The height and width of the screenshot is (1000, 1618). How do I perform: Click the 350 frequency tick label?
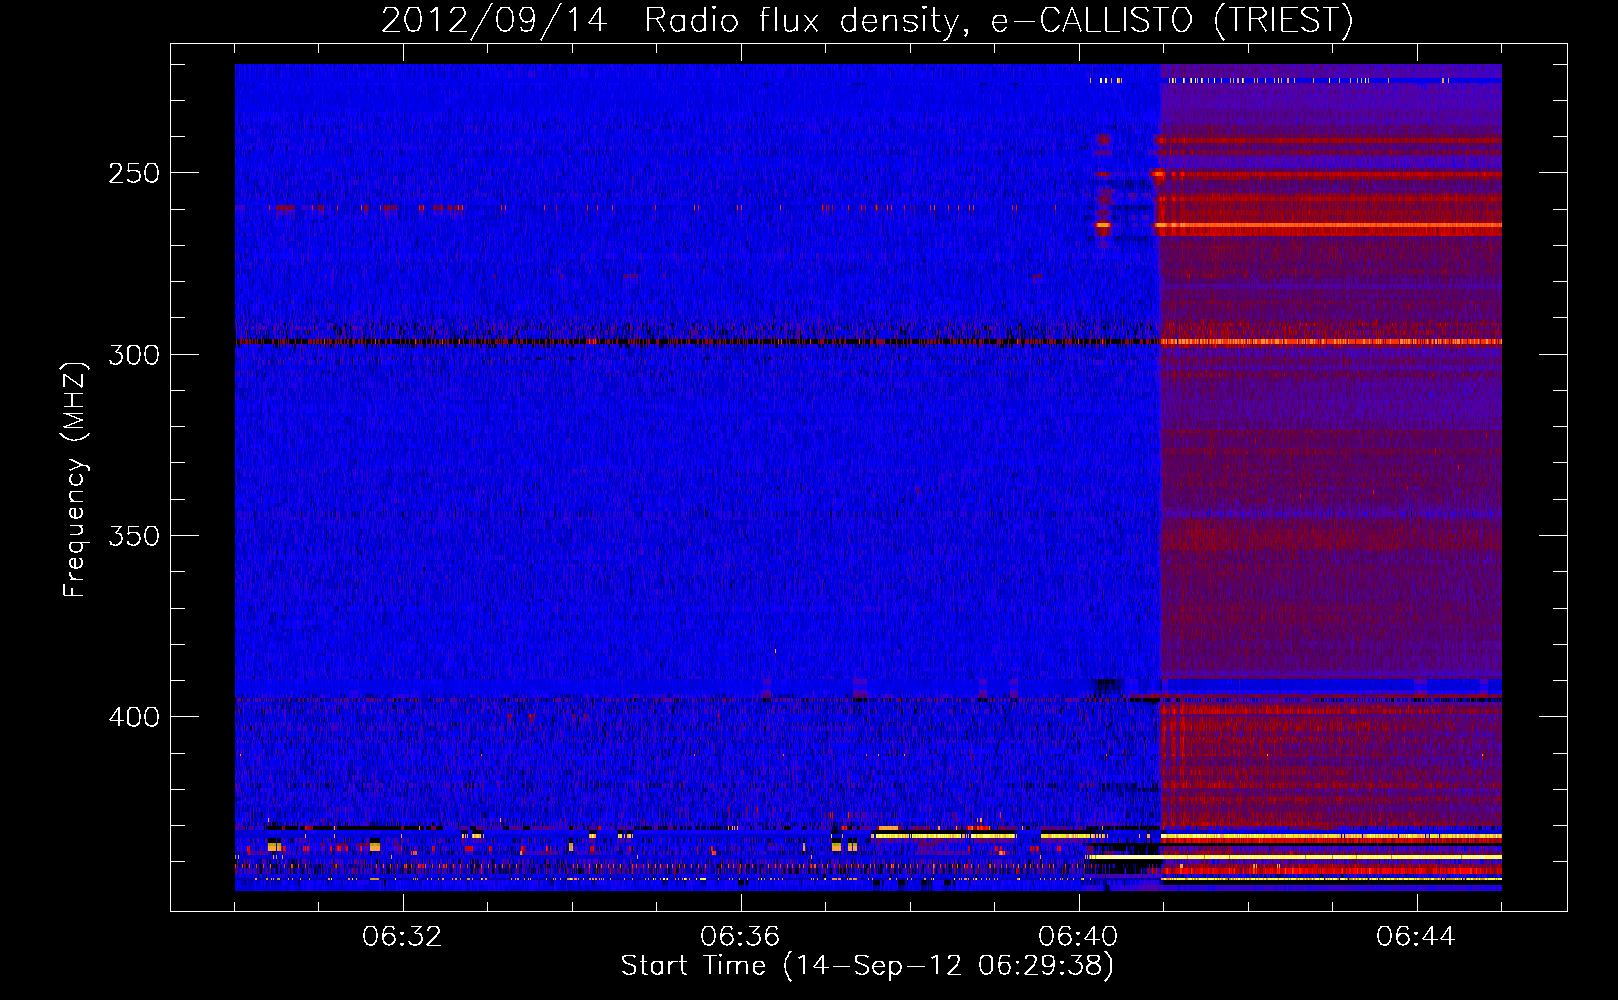click(134, 536)
